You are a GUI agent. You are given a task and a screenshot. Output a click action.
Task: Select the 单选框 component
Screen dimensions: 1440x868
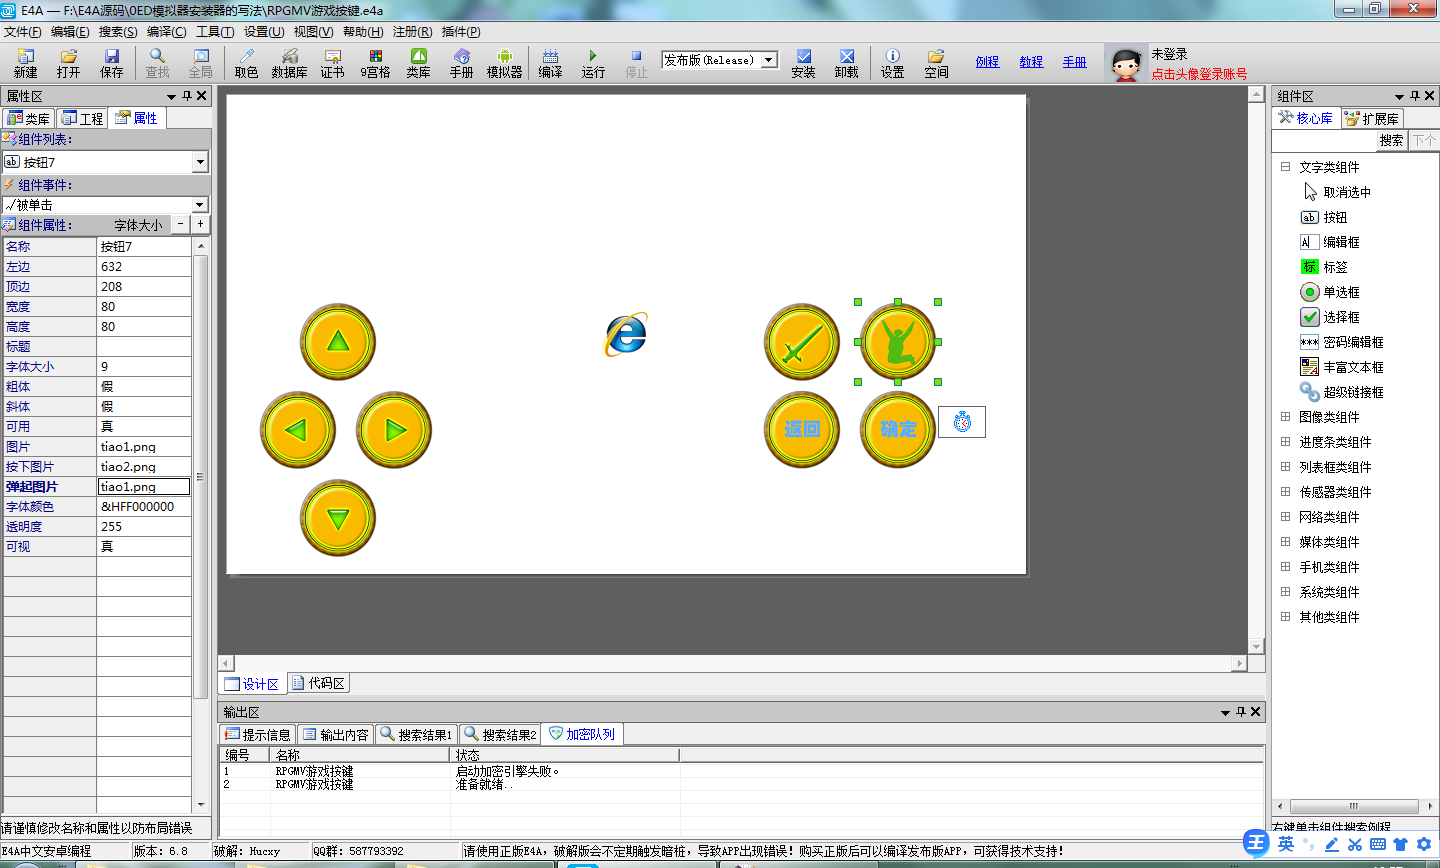click(1330, 292)
